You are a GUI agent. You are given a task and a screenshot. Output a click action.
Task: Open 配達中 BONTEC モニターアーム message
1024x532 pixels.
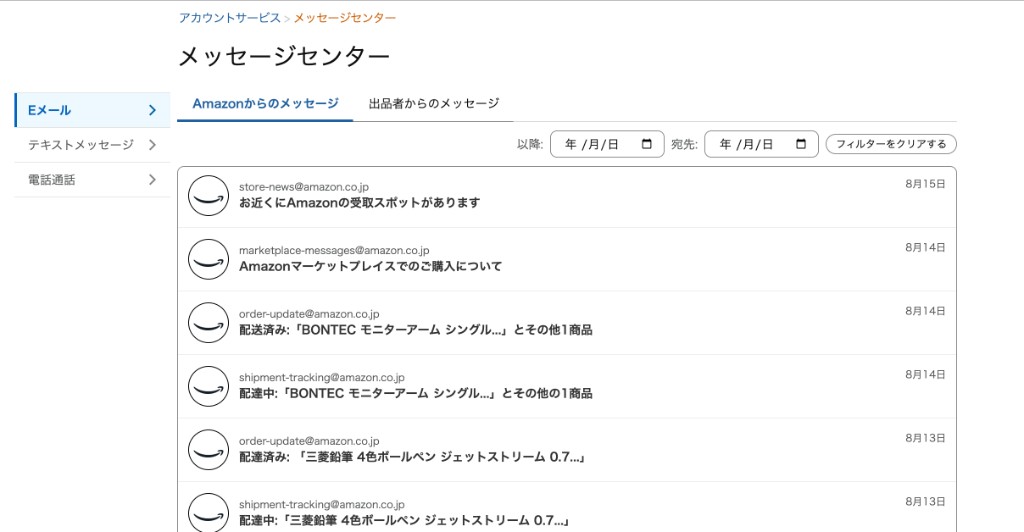click(566, 386)
